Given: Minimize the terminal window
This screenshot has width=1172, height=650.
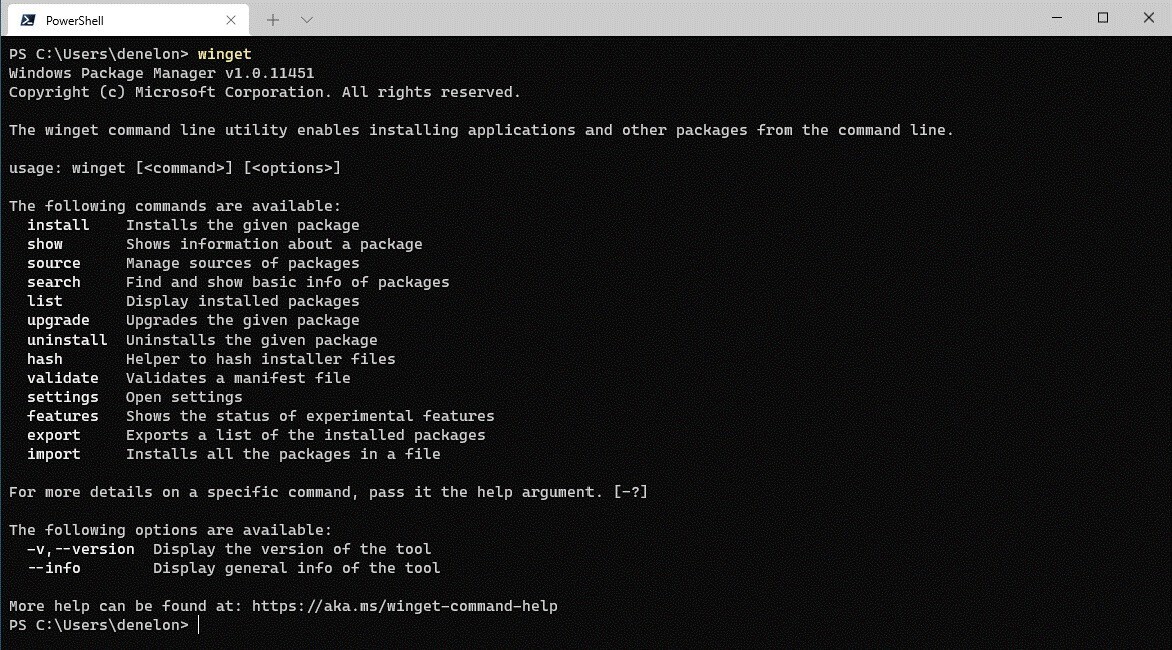Looking at the screenshot, I should coord(1057,18).
